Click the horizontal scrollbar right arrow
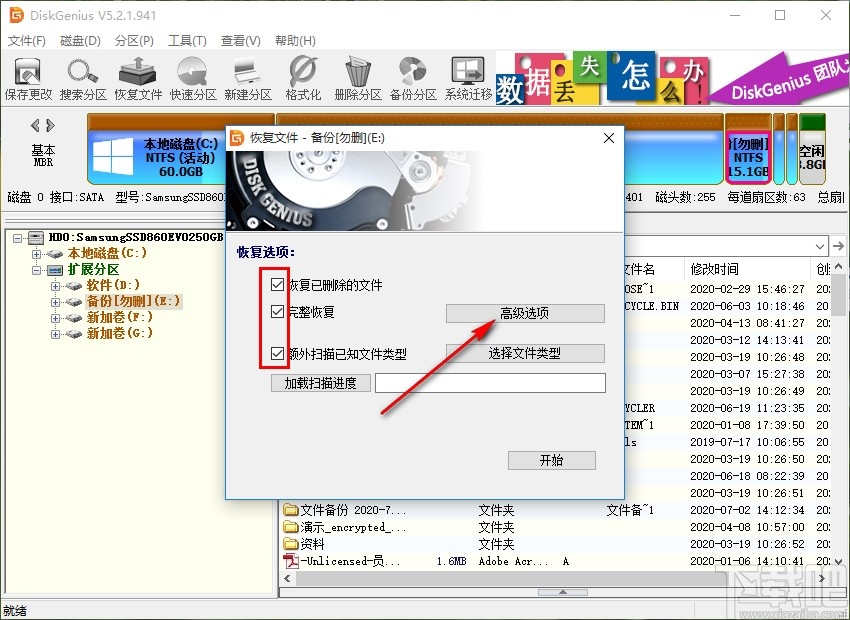This screenshot has width=850, height=620. coord(822,578)
